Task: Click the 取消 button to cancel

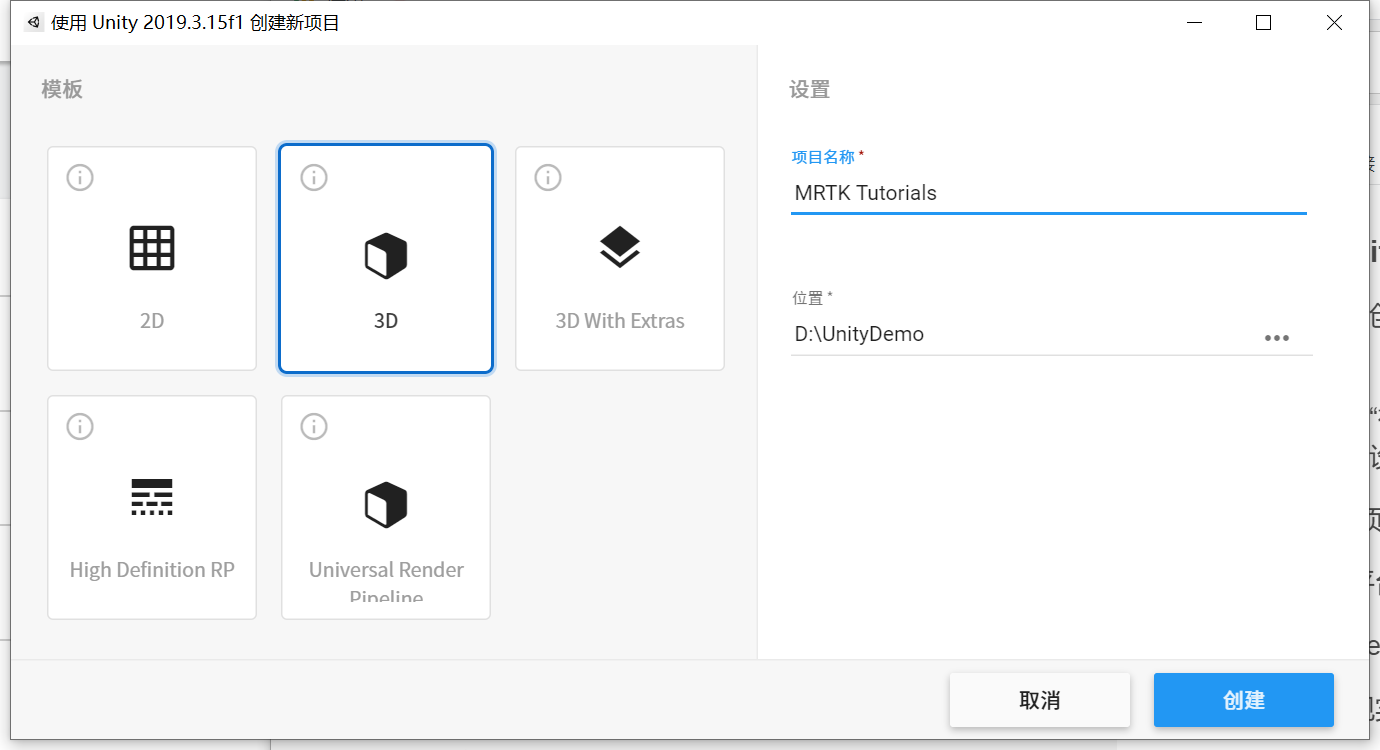Action: (x=1040, y=700)
